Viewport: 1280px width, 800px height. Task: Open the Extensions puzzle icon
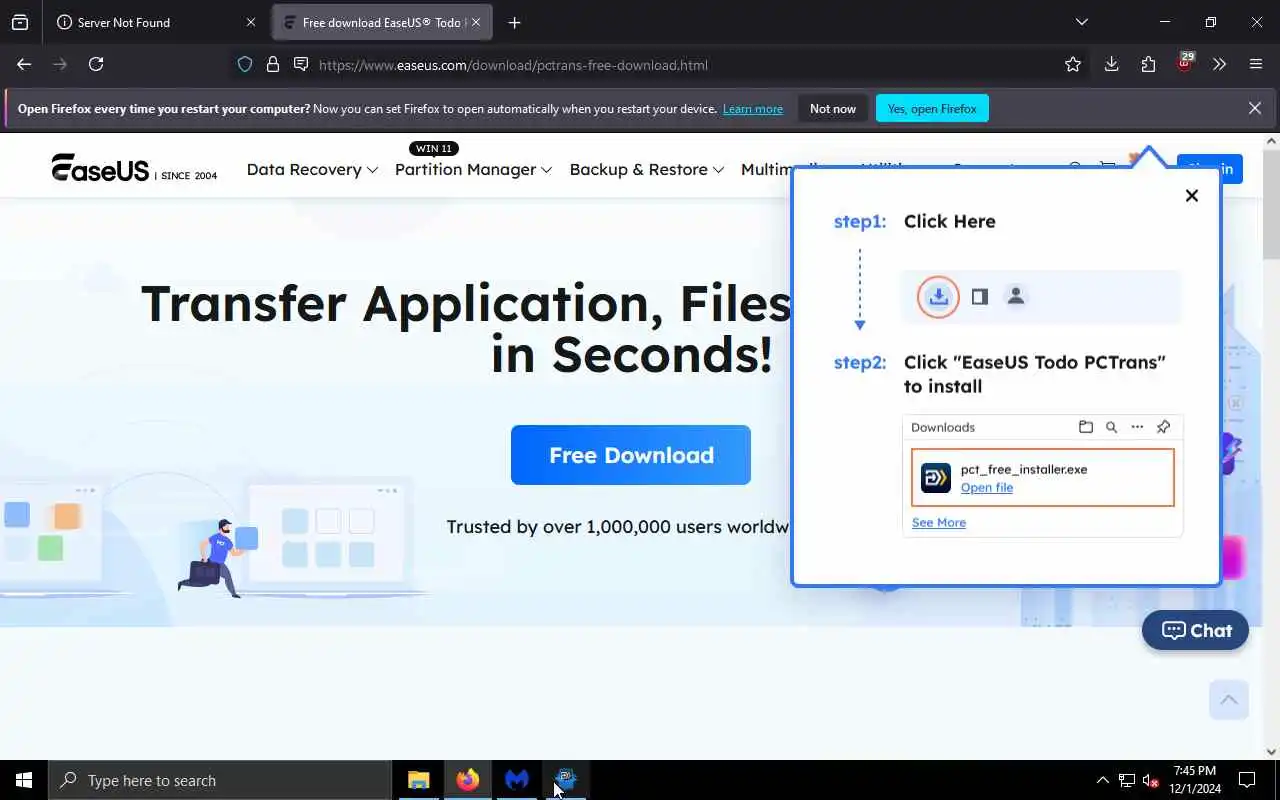(x=1148, y=64)
